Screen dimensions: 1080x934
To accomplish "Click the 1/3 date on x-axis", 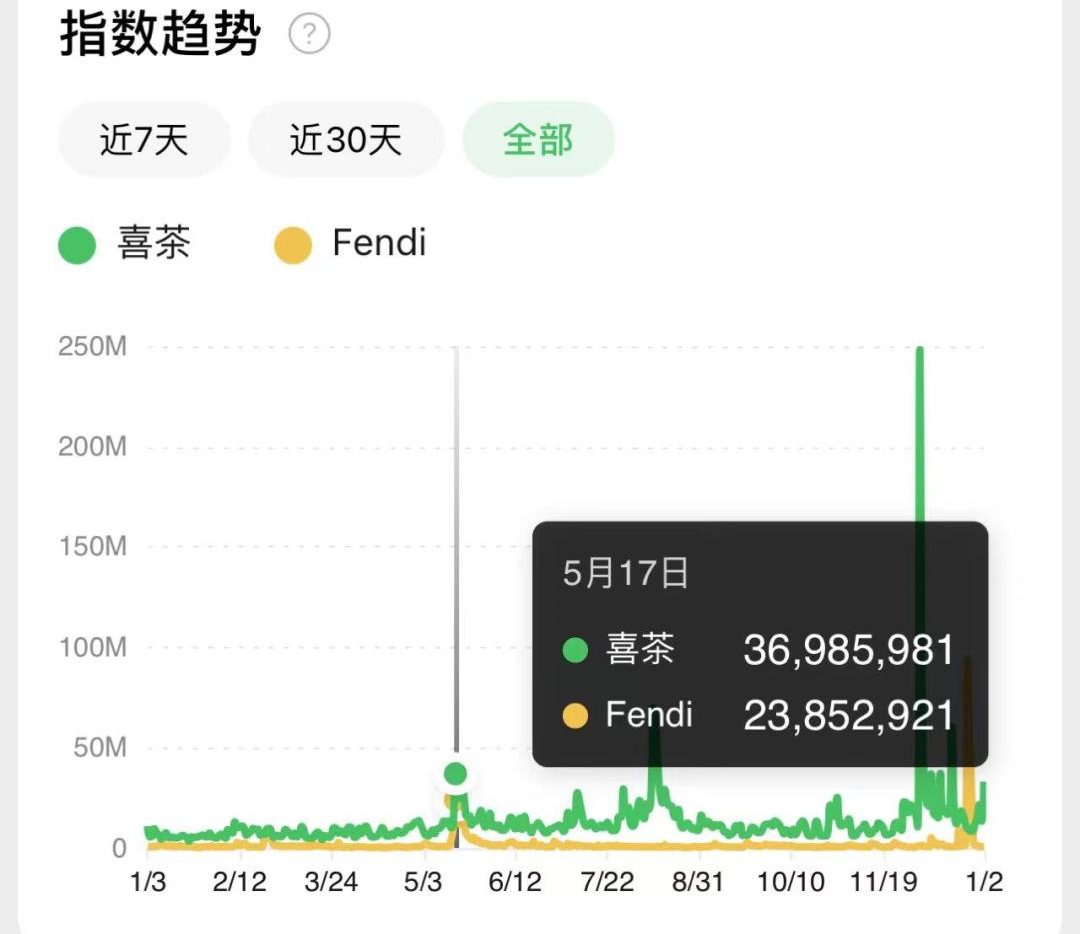I will pos(148,882).
